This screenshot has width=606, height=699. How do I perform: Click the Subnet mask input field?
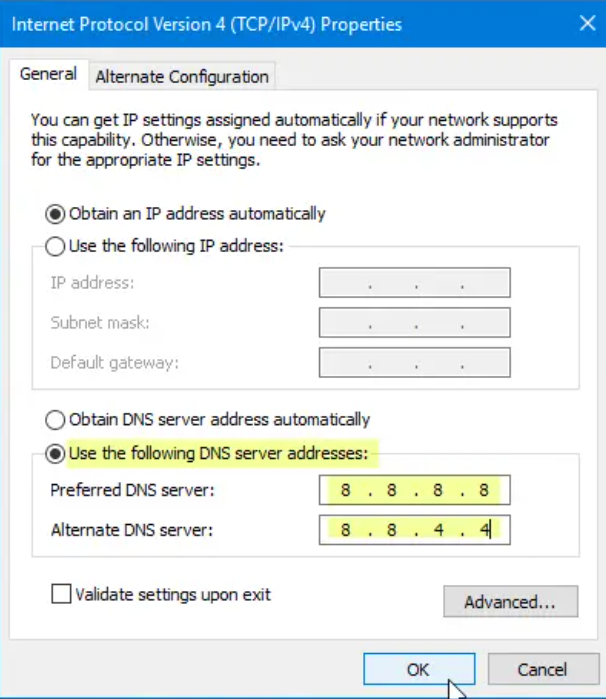point(414,322)
